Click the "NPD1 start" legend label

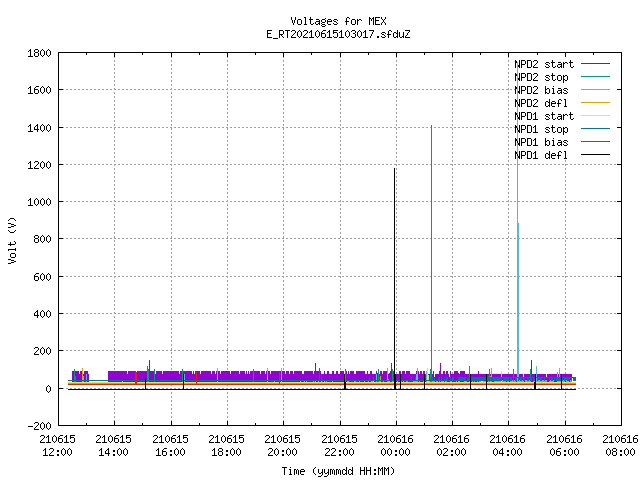click(544, 116)
